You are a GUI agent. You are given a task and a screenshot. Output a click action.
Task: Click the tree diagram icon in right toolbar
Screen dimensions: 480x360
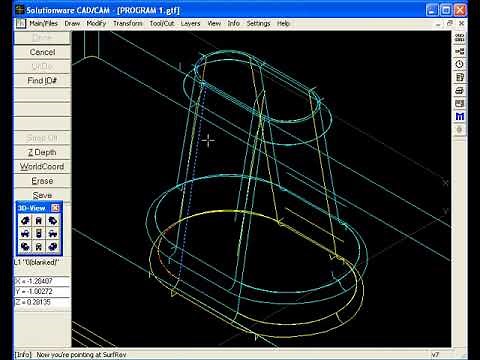coord(460,51)
